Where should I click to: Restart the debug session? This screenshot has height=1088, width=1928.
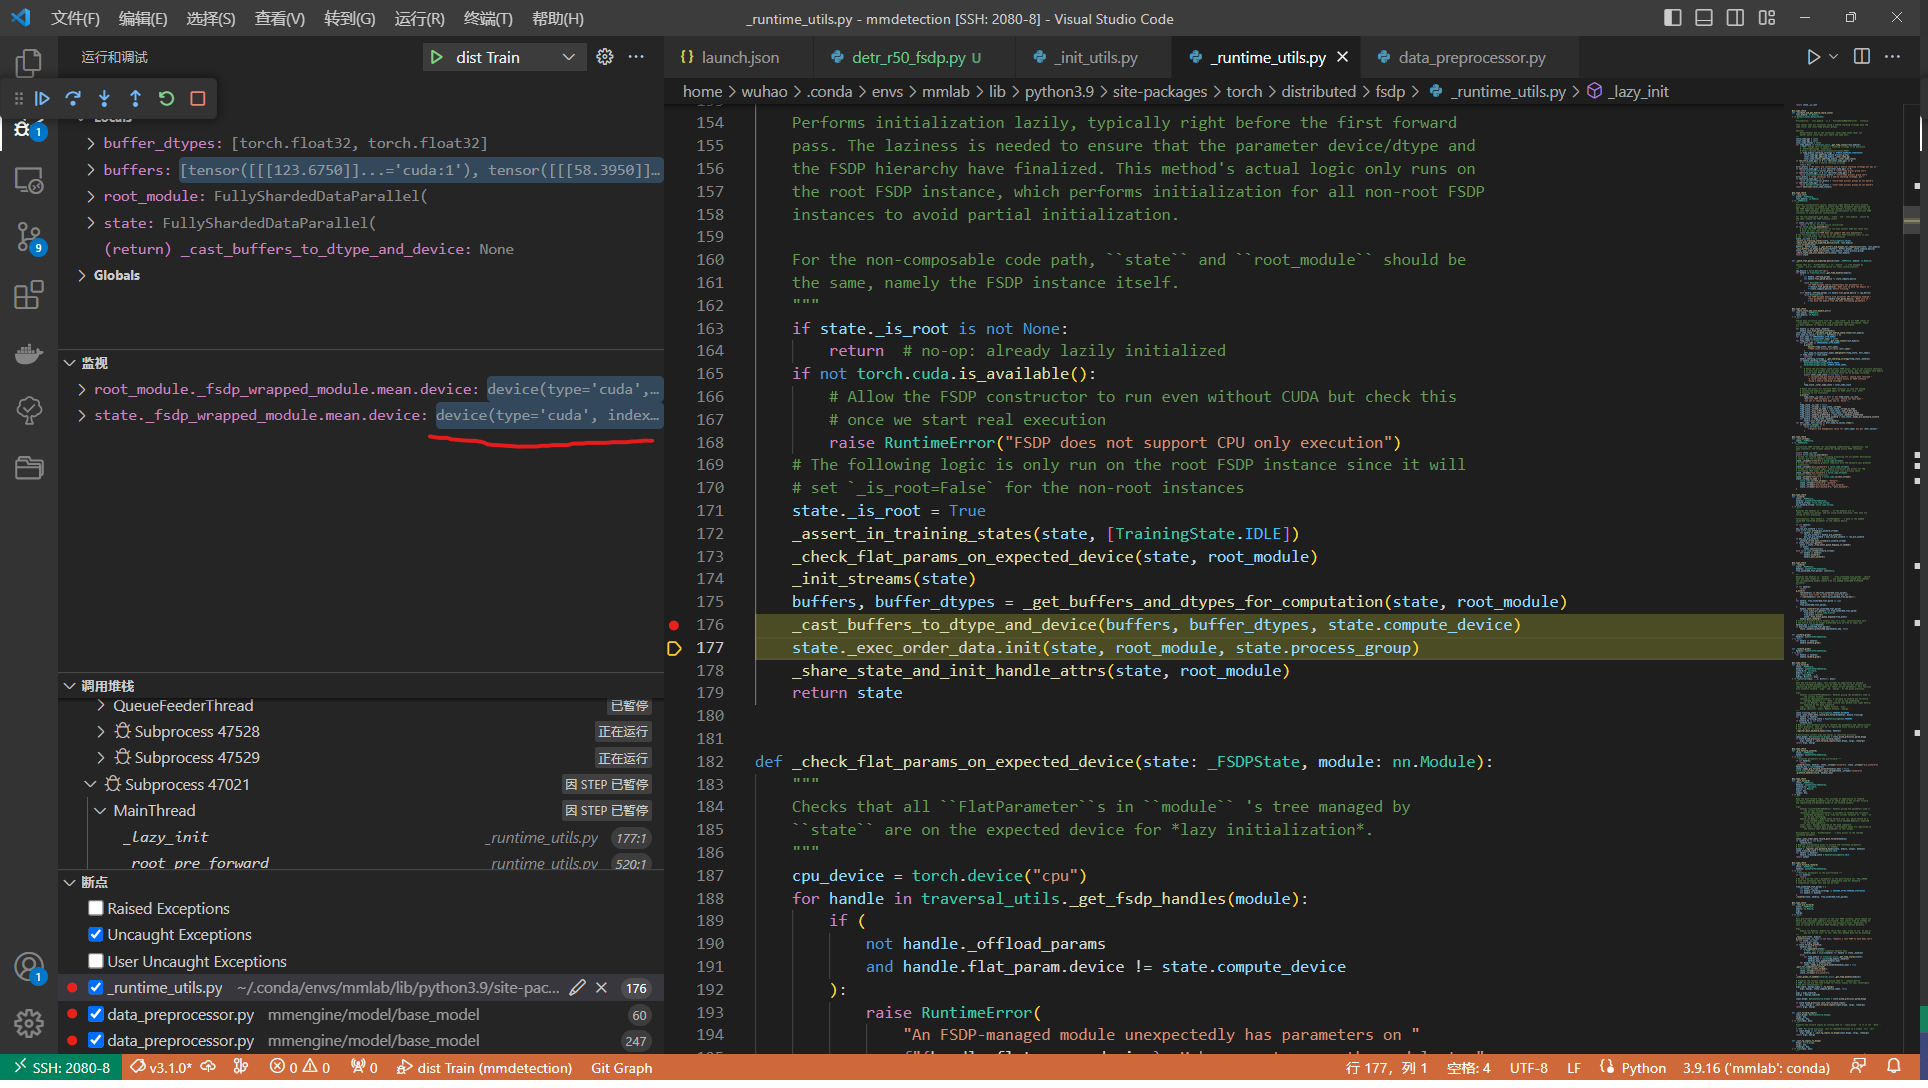pos(166,98)
